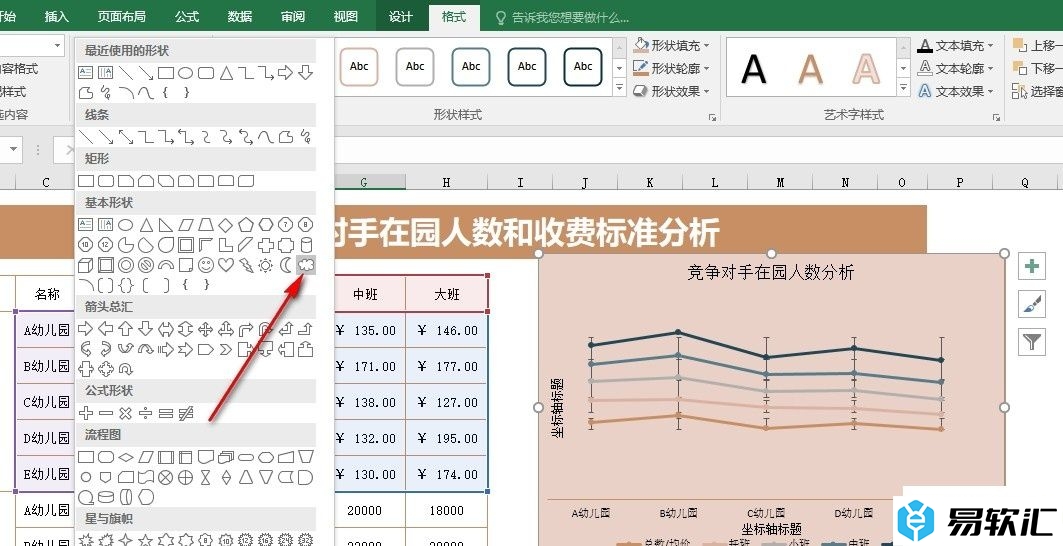This screenshot has height=546, width=1063.
Task: Select the Flowchart Decision diamond
Action: 125,457
